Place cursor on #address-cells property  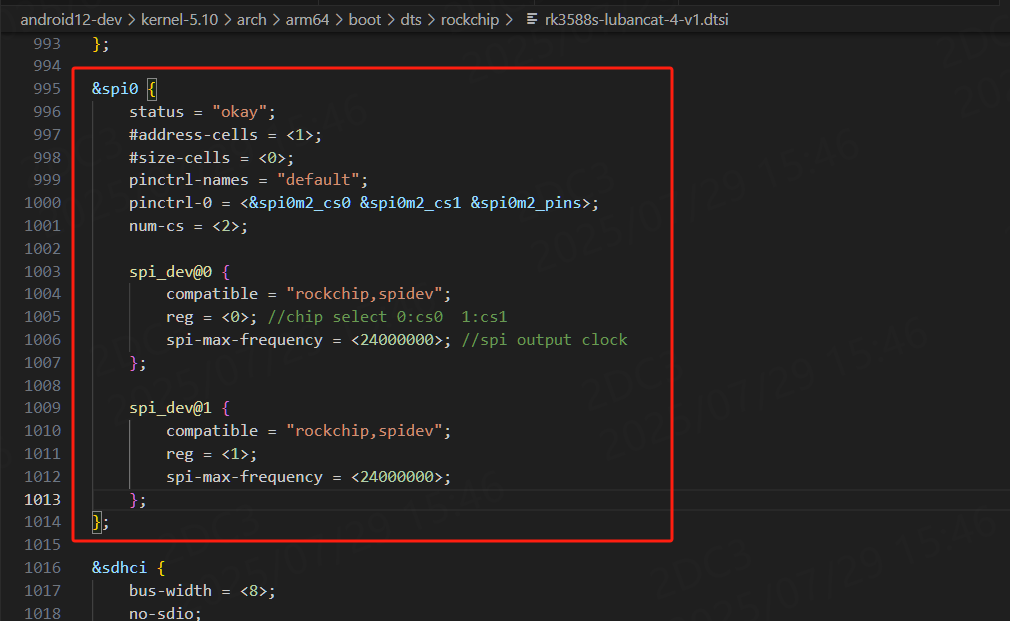[193, 135]
